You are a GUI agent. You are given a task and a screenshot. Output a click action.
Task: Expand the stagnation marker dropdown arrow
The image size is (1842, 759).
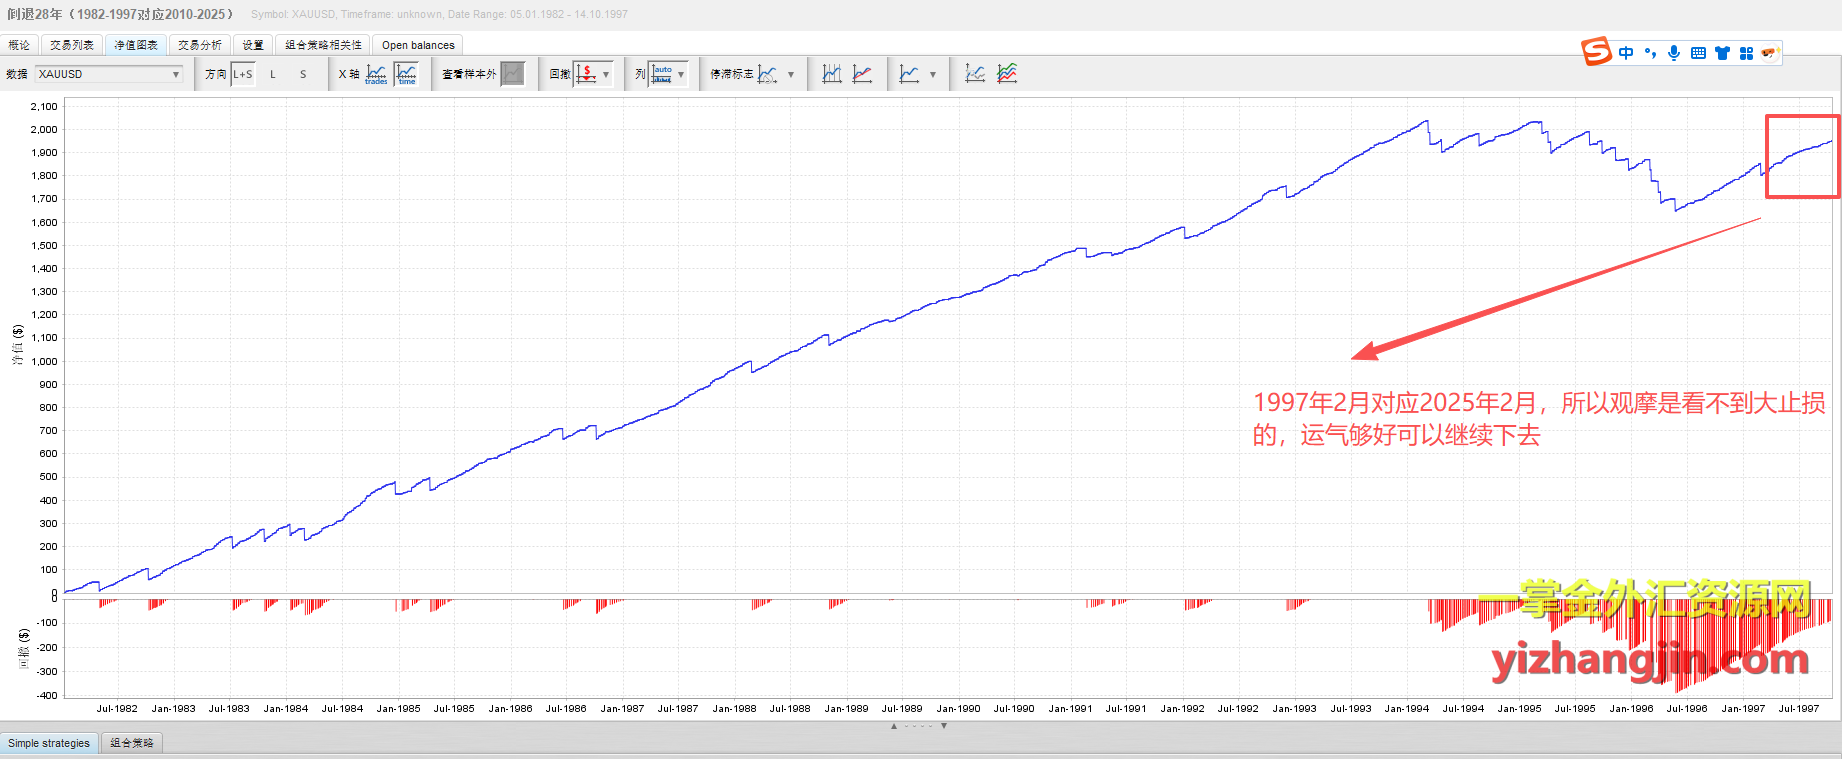[791, 74]
